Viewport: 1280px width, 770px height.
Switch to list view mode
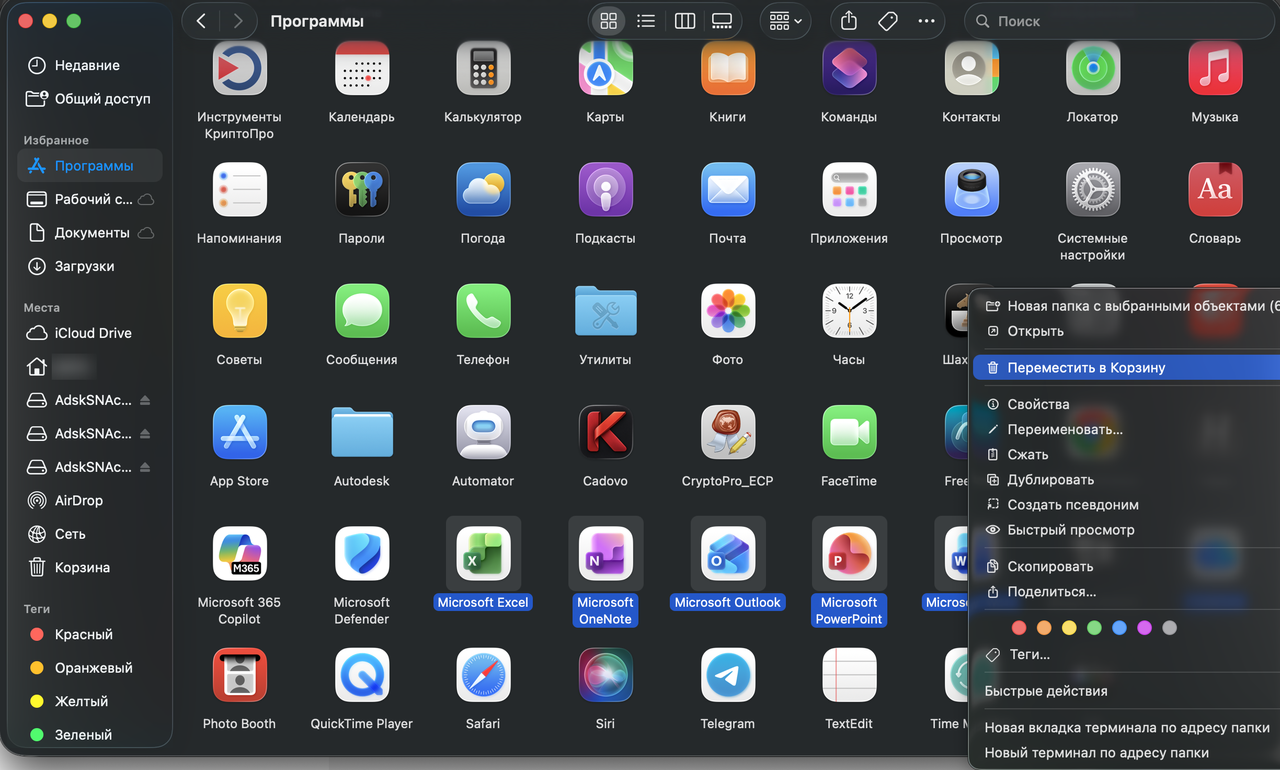click(x=646, y=21)
